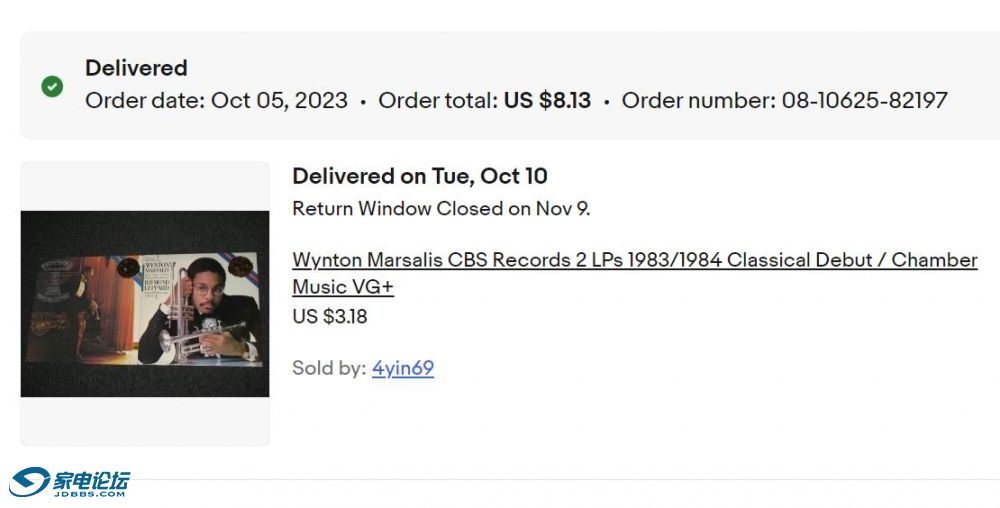The height and width of the screenshot is (508, 1000).
Task: Click the Sold by label
Action: point(328,368)
